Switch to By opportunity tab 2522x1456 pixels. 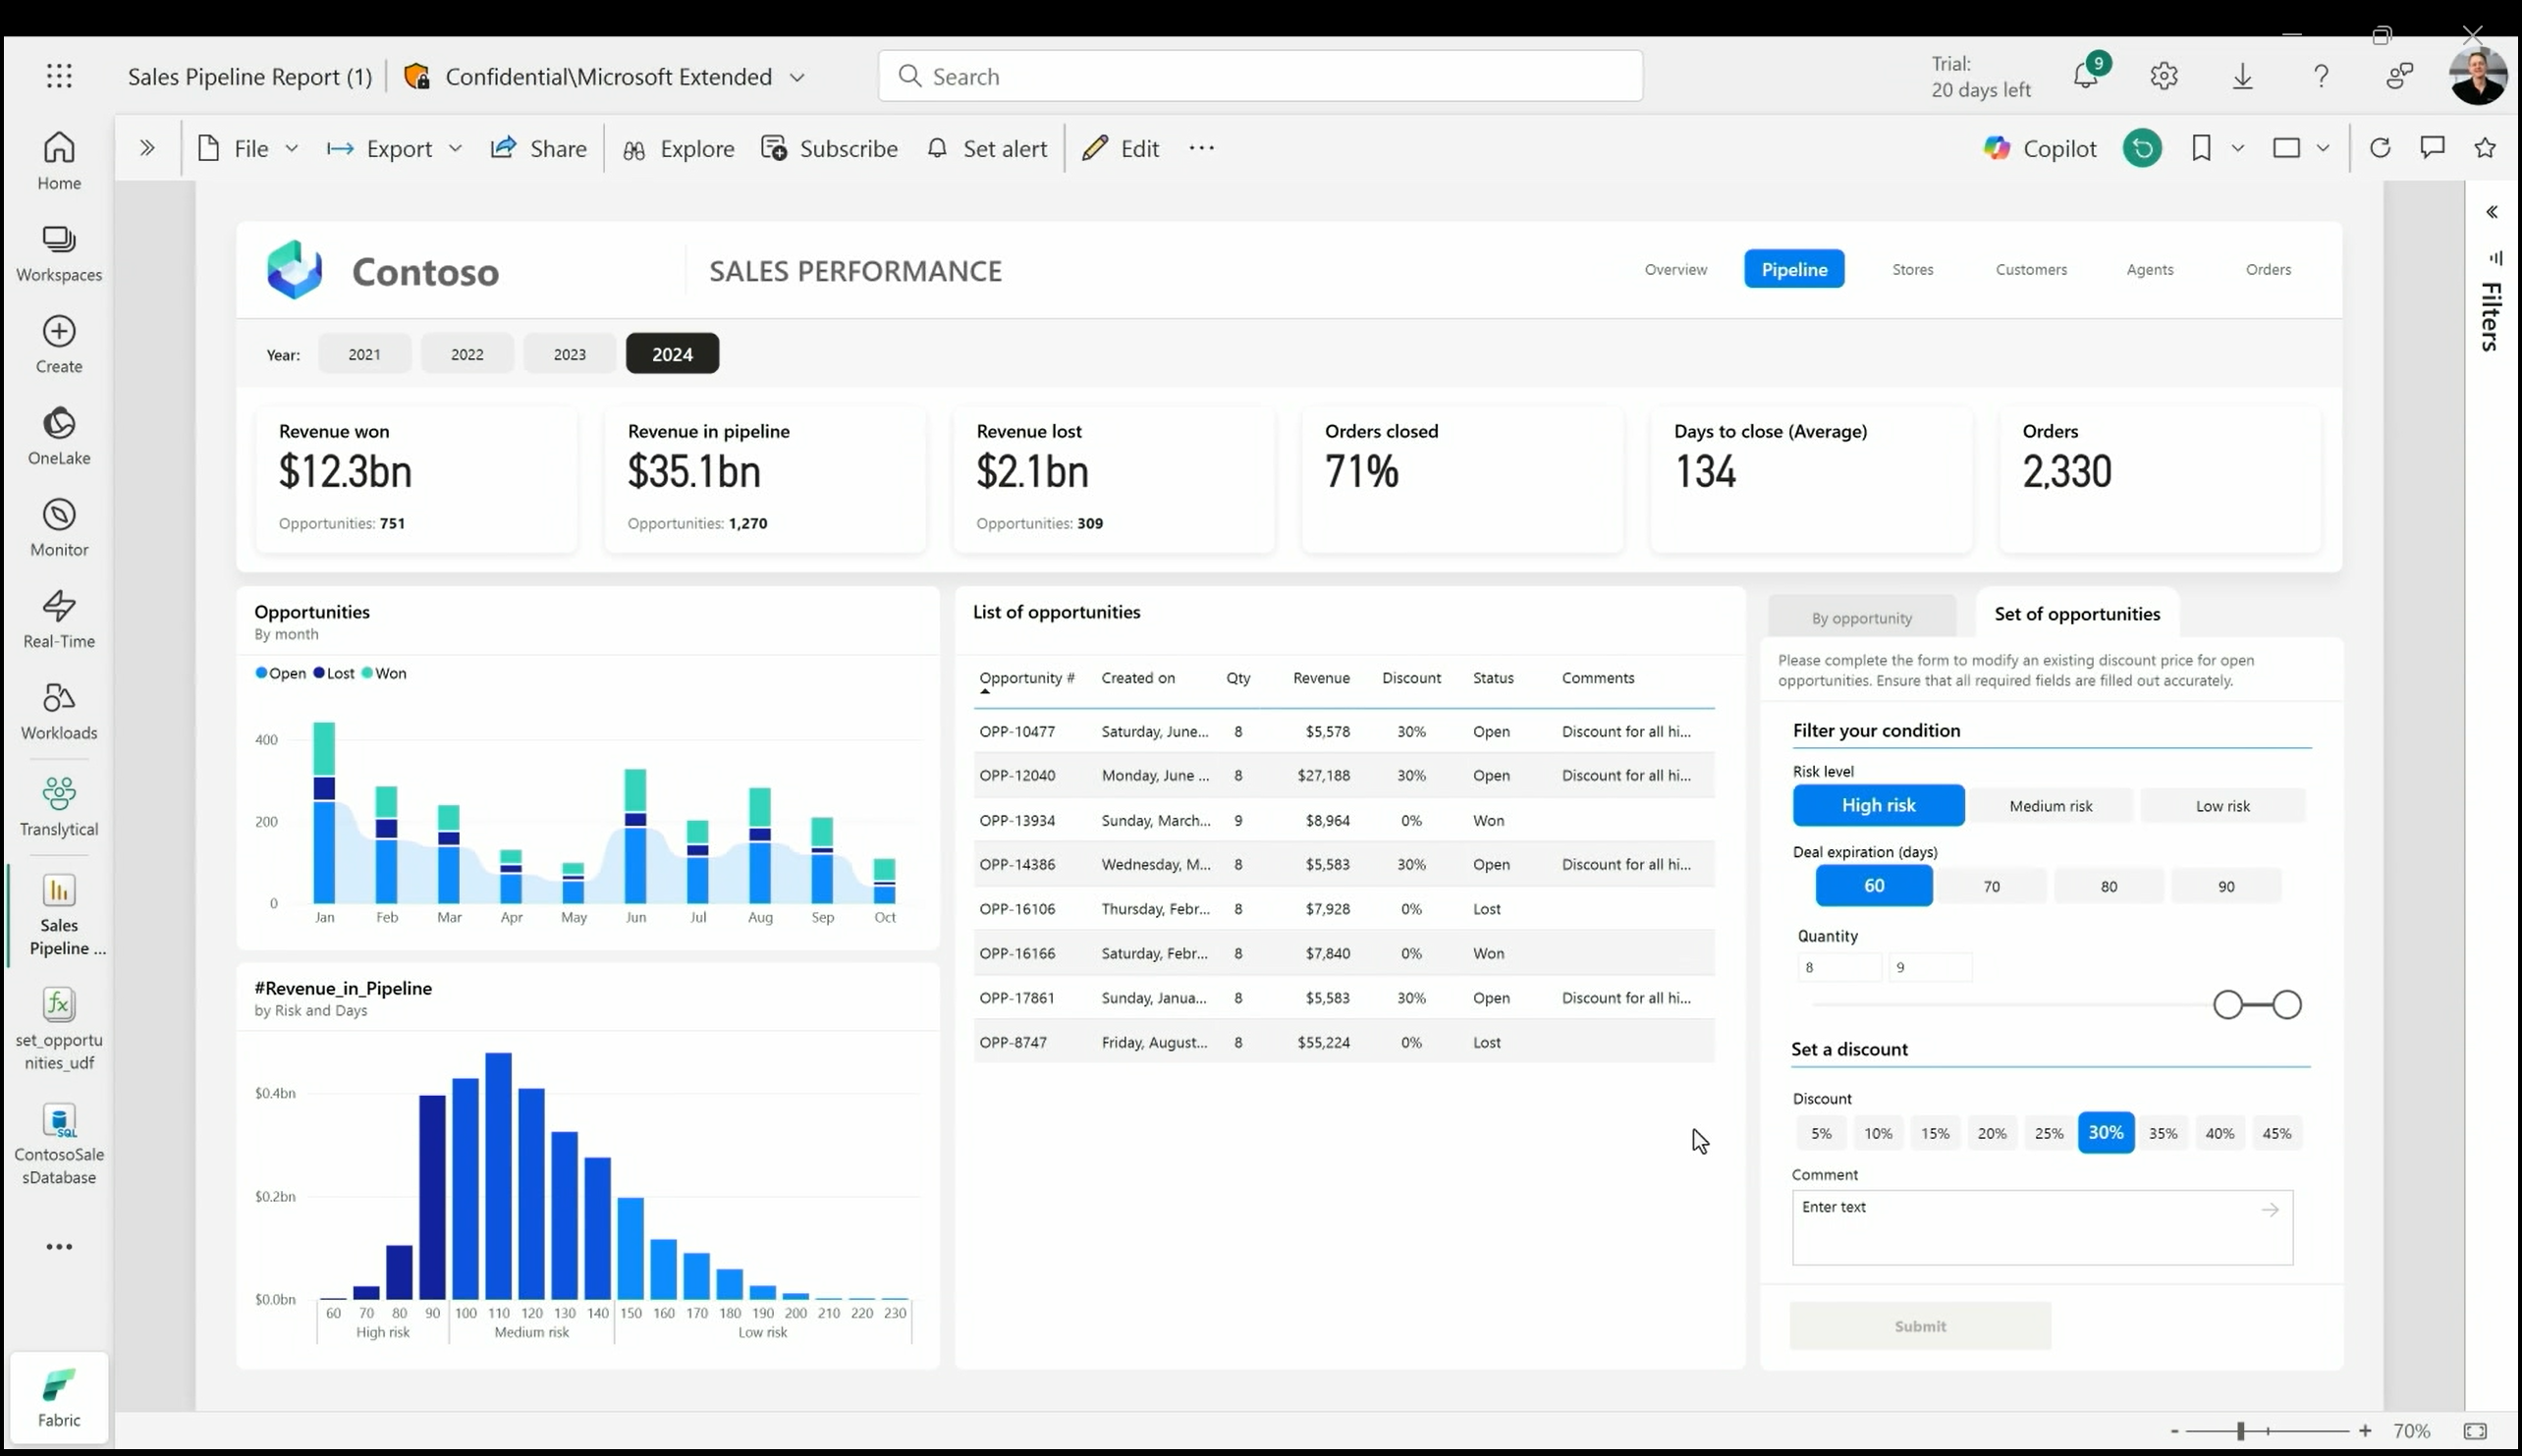pos(1862,618)
